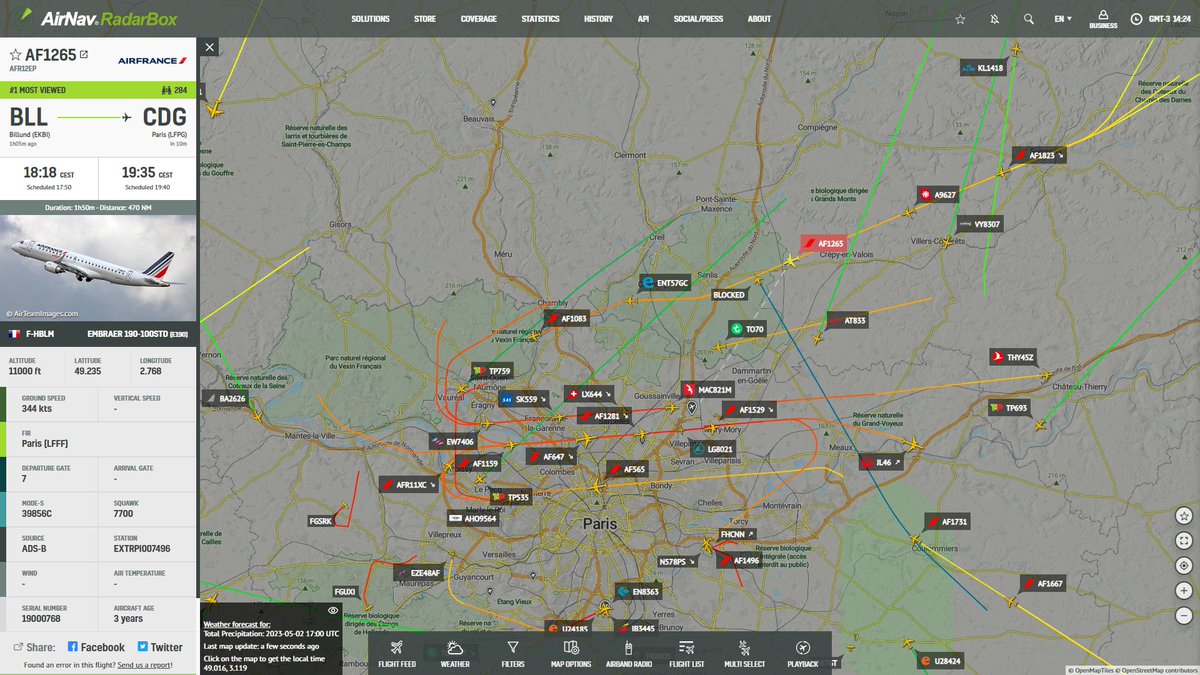Open the Filters tool

512,653
